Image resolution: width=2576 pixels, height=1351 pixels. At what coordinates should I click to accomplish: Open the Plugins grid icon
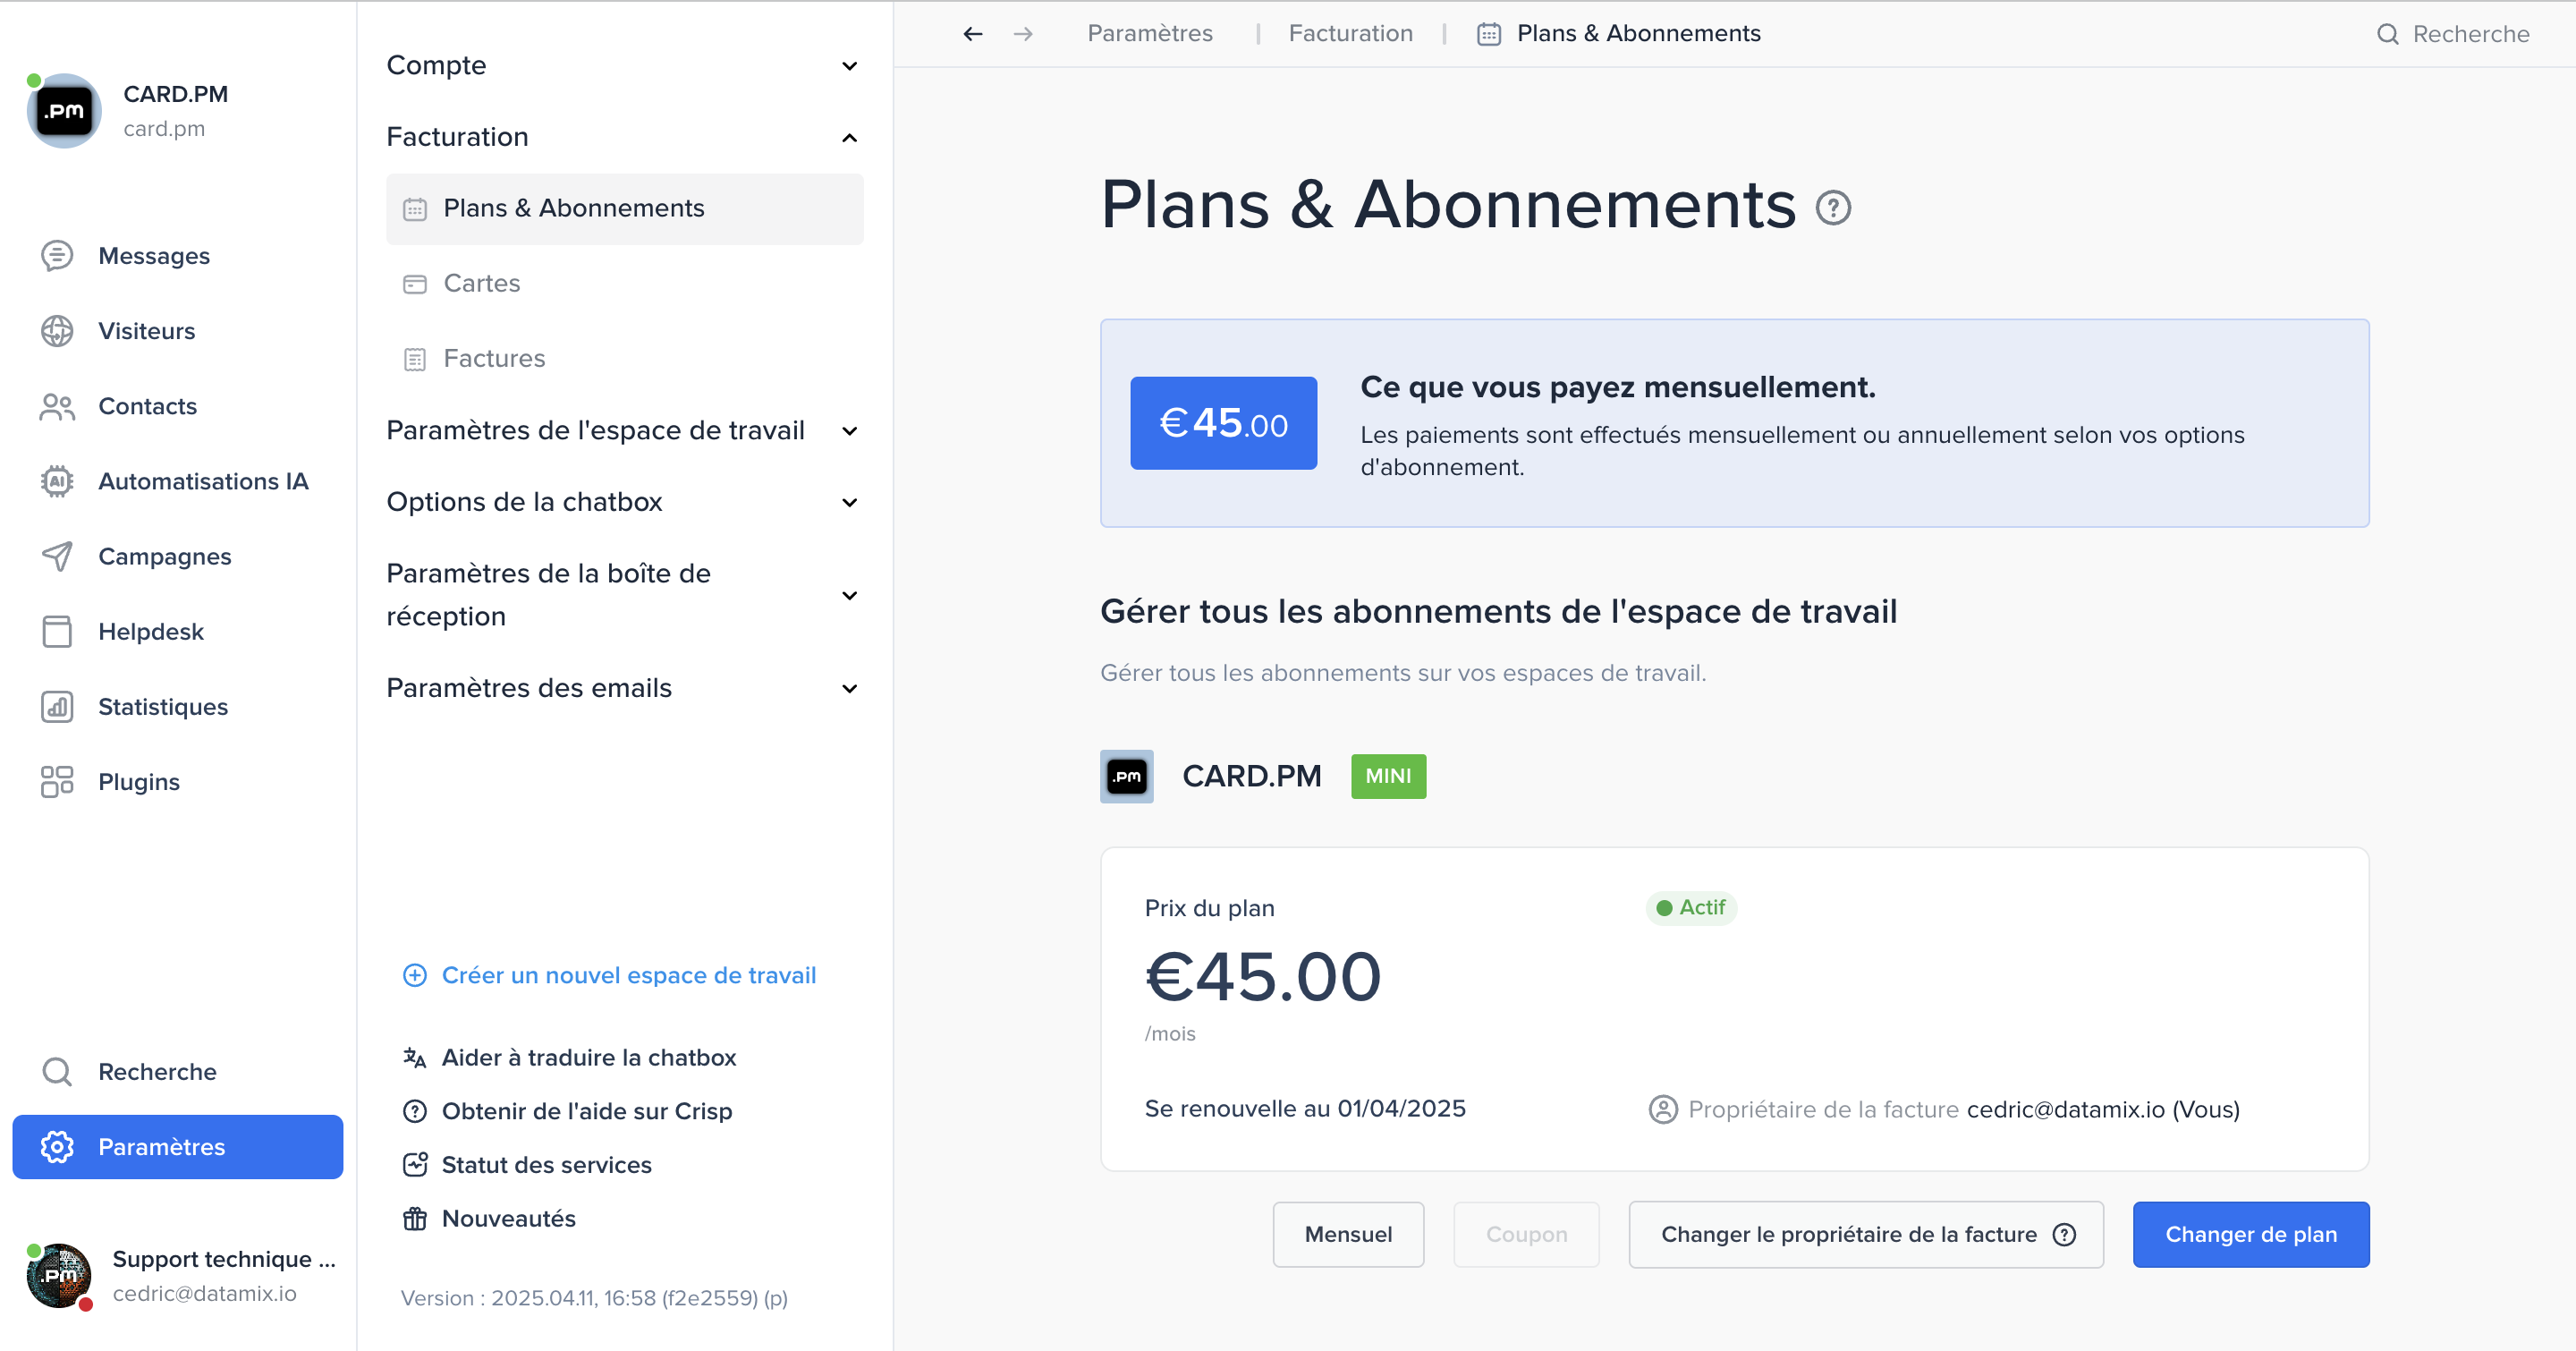click(x=57, y=781)
